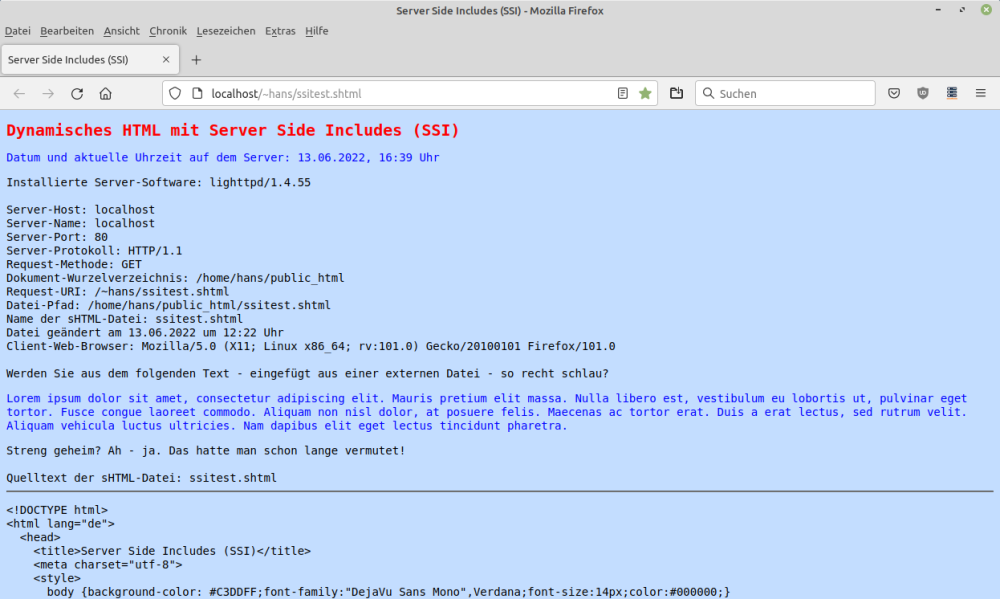Expand the Extras menu
This screenshot has height=599, width=1000.
click(x=280, y=31)
